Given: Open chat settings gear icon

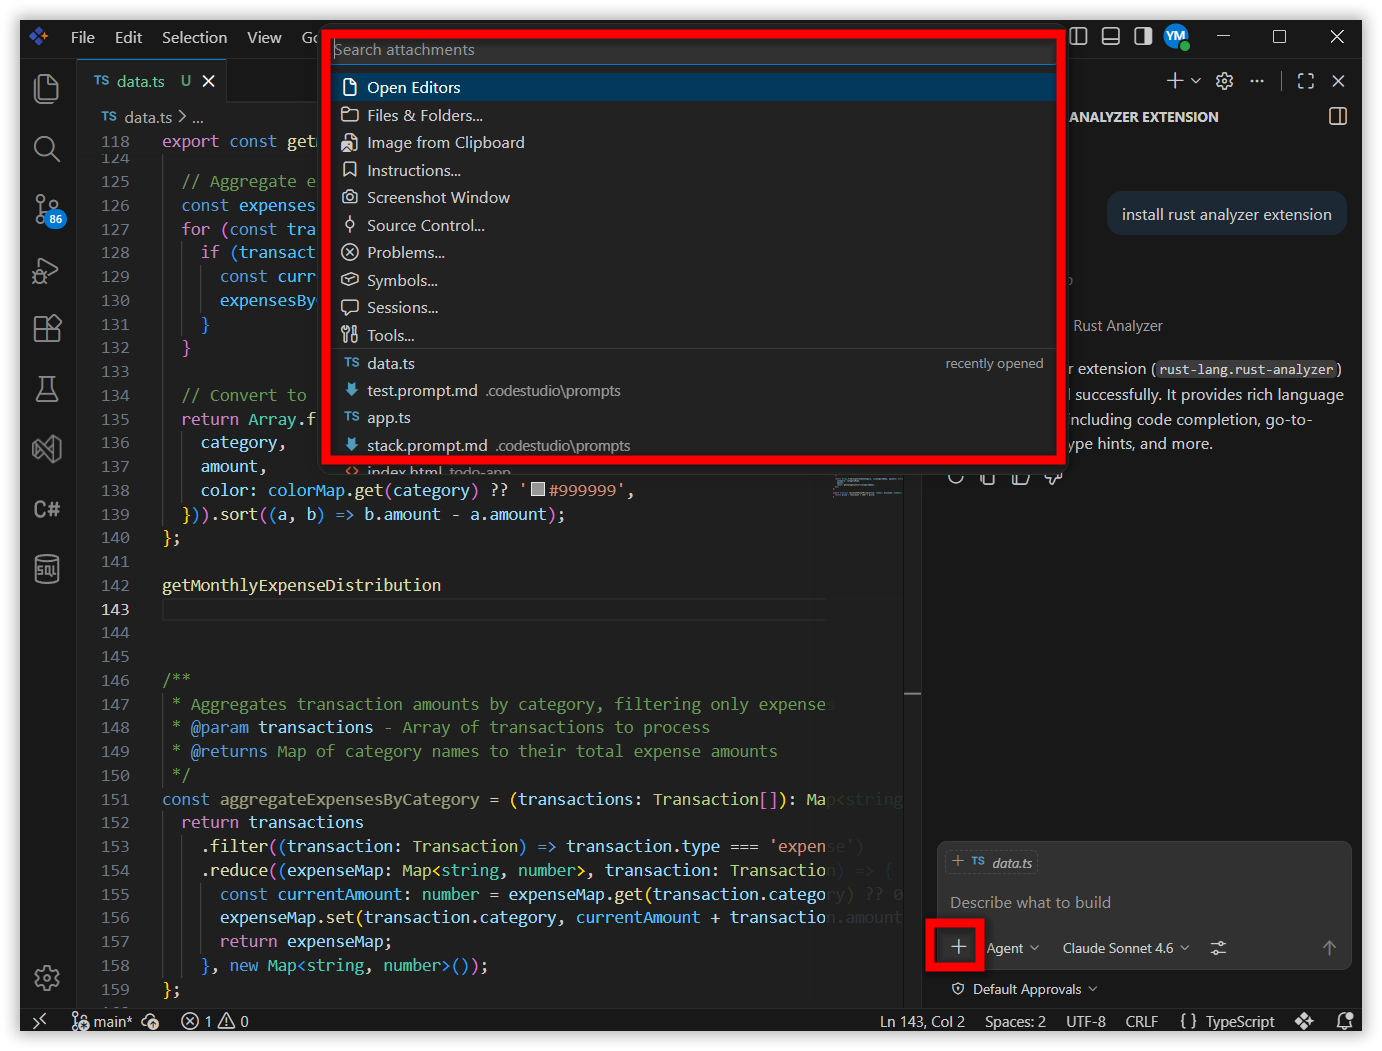Looking at the screenshot, I should [1225, 81].
